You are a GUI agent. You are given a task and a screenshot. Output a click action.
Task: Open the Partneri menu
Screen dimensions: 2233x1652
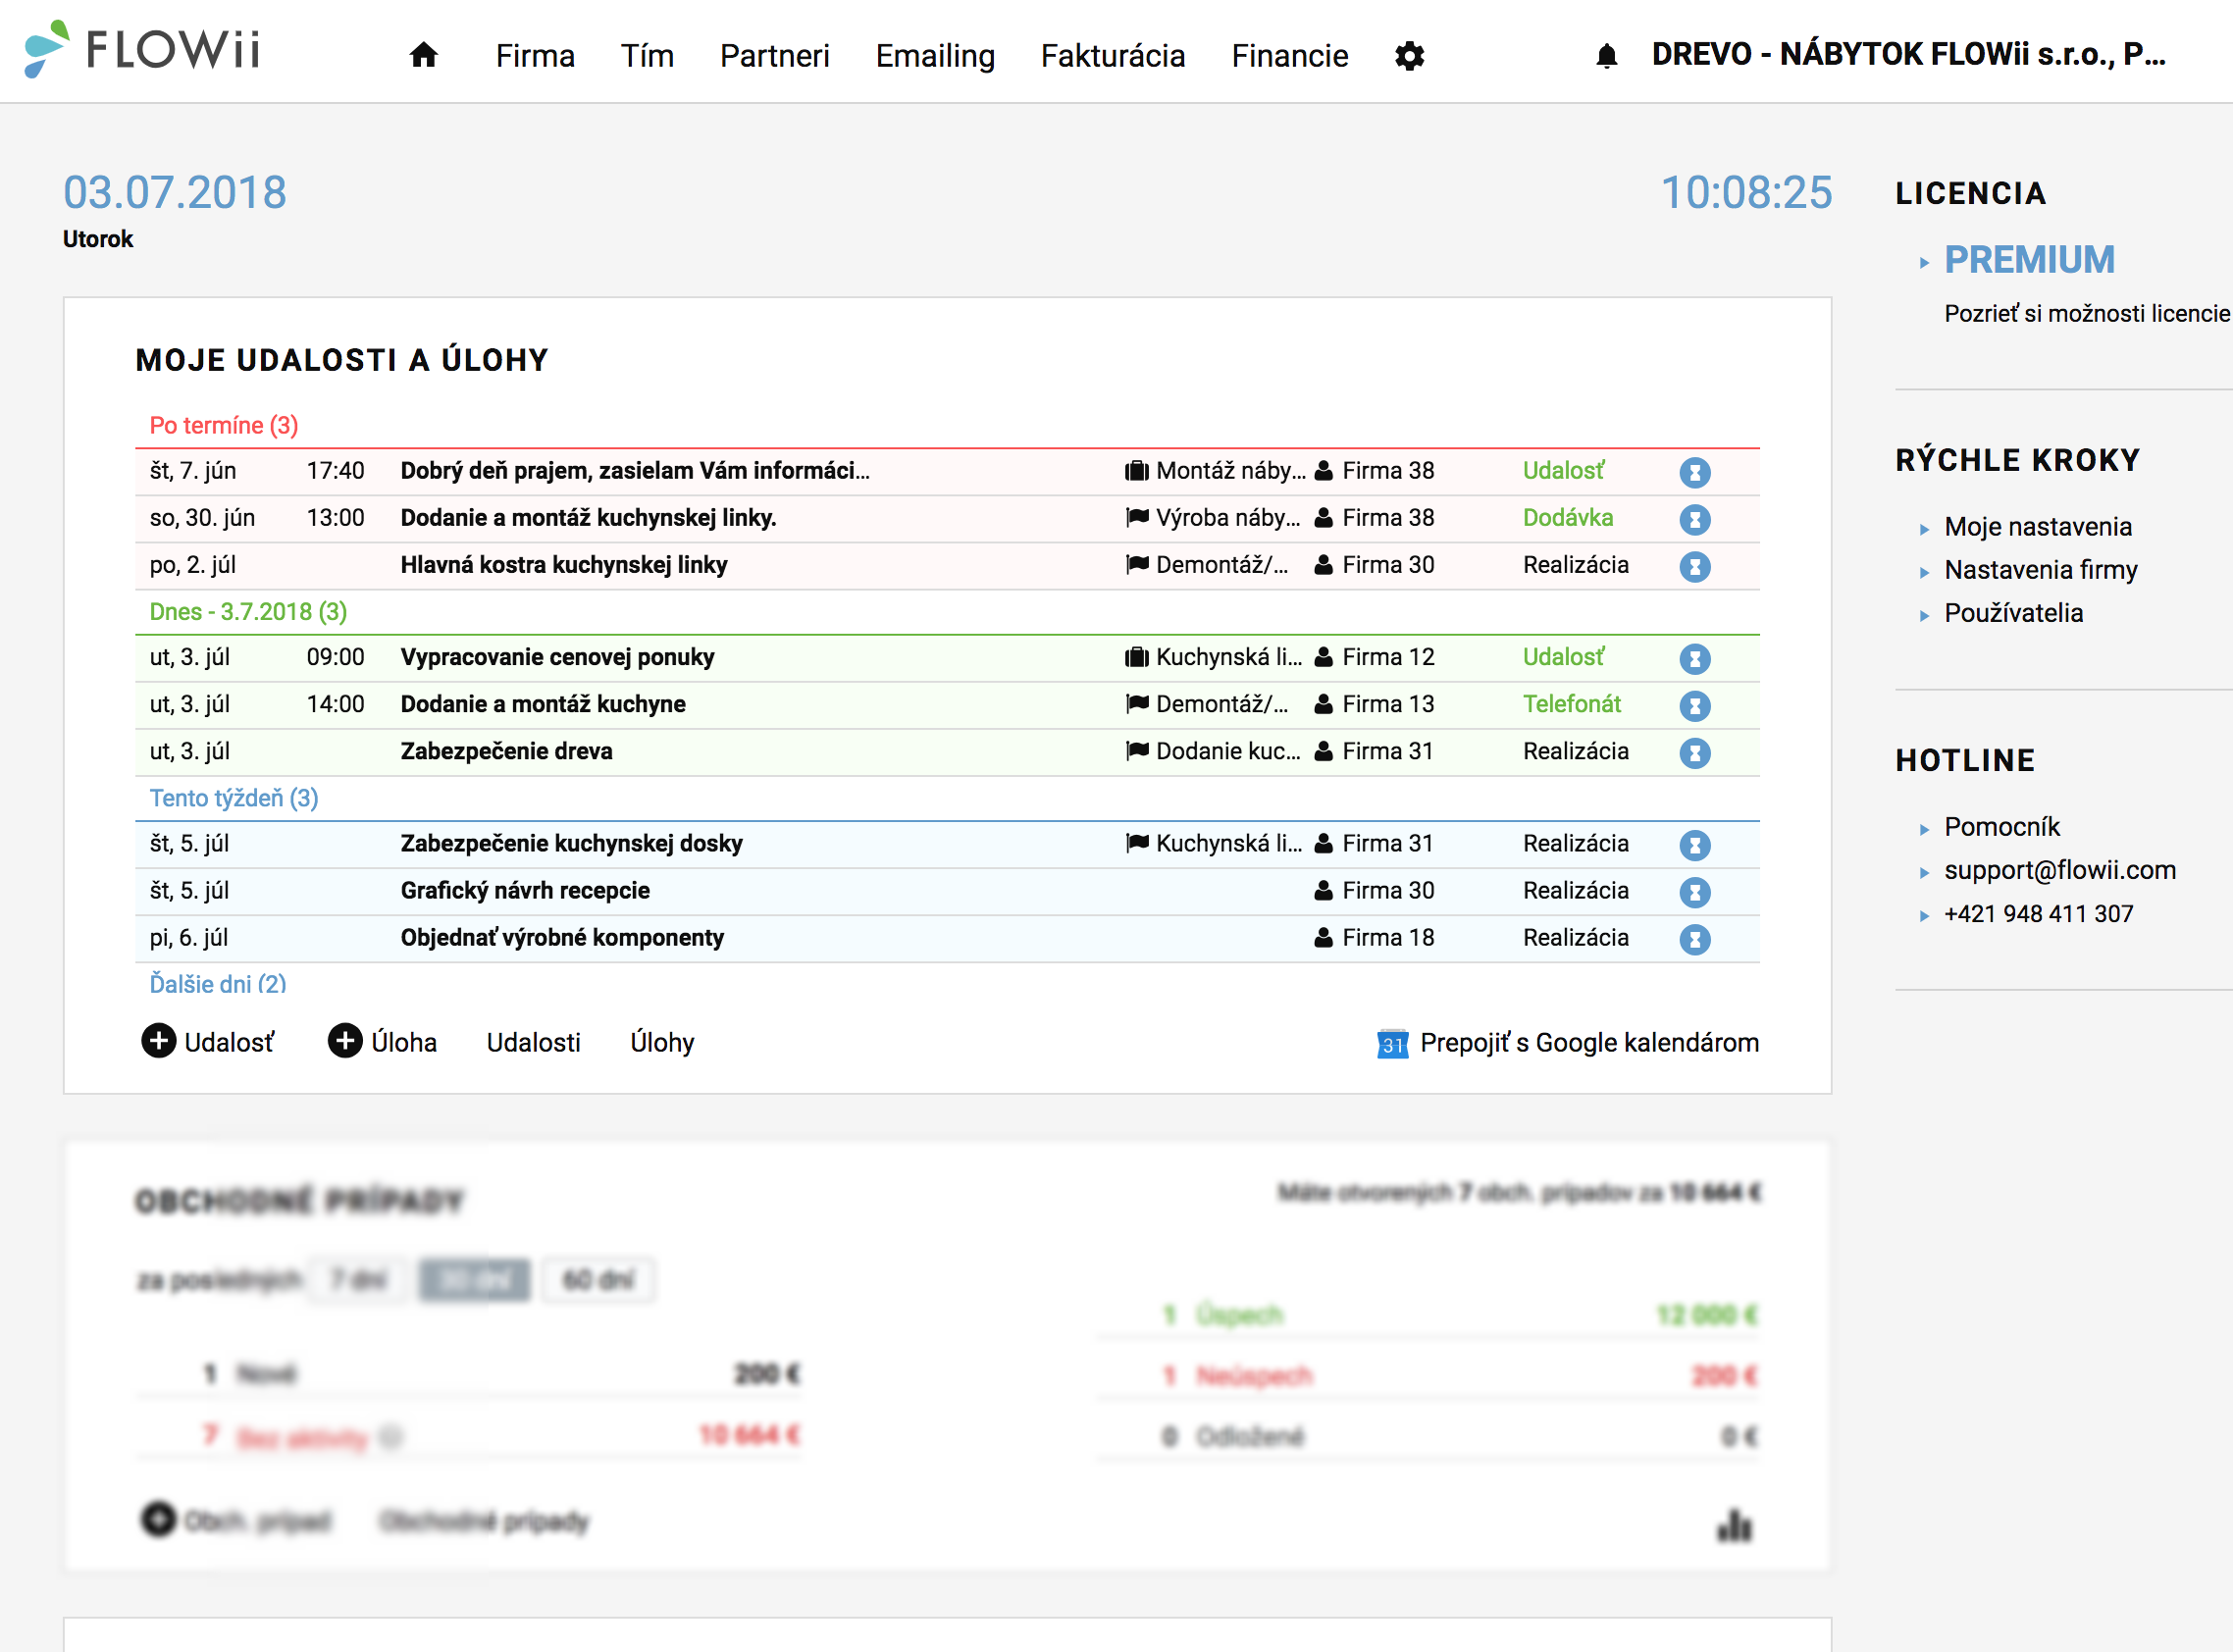775,56
